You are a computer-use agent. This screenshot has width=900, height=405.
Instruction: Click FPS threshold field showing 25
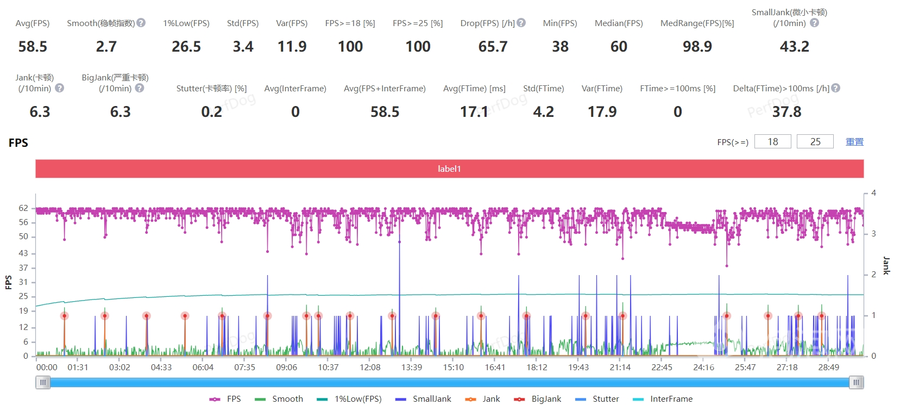point(815,142)
